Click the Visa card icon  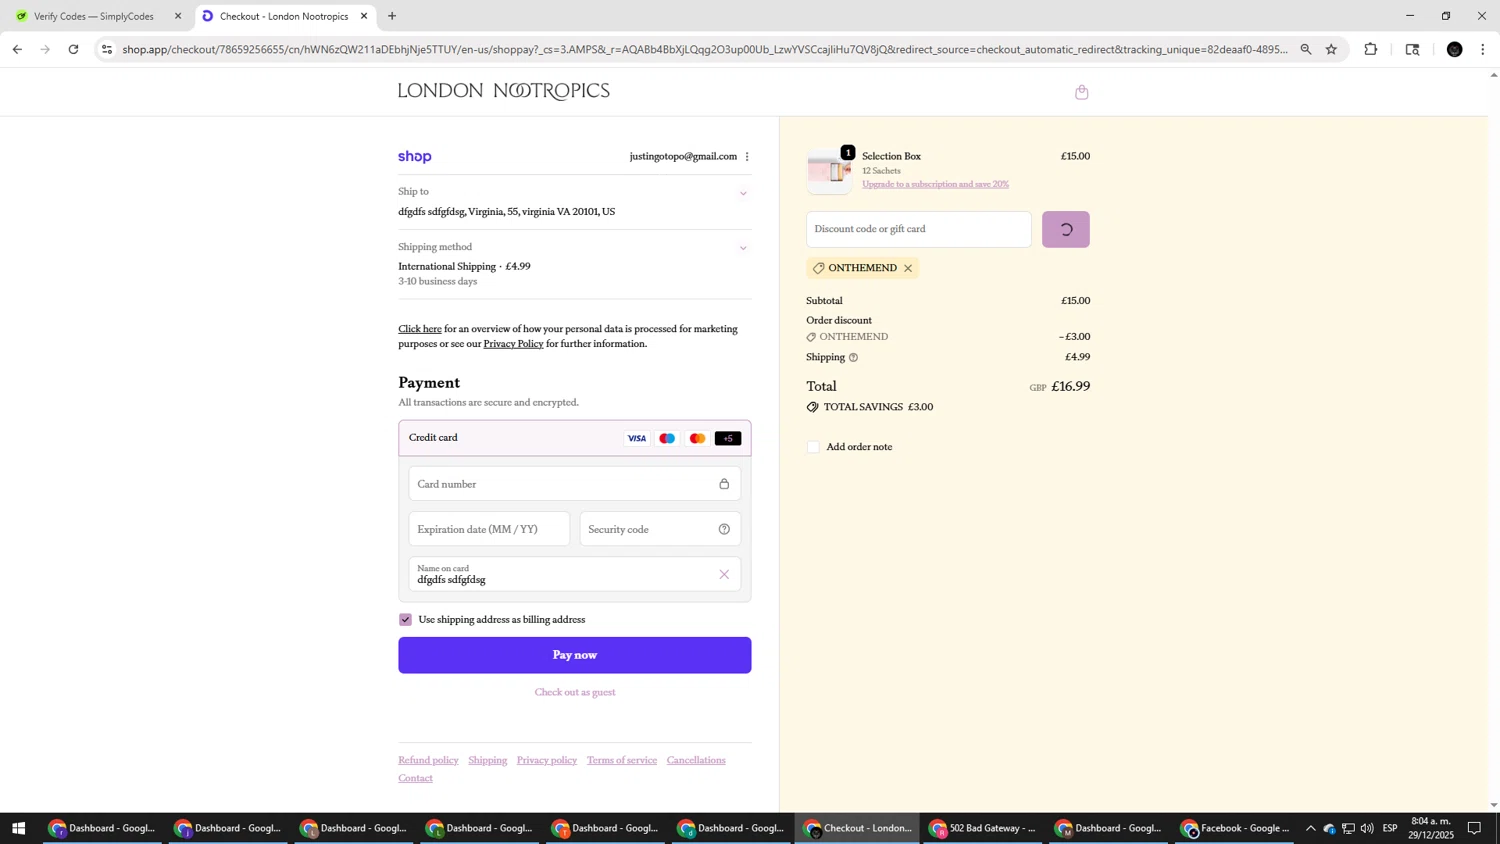click(636, 438)
